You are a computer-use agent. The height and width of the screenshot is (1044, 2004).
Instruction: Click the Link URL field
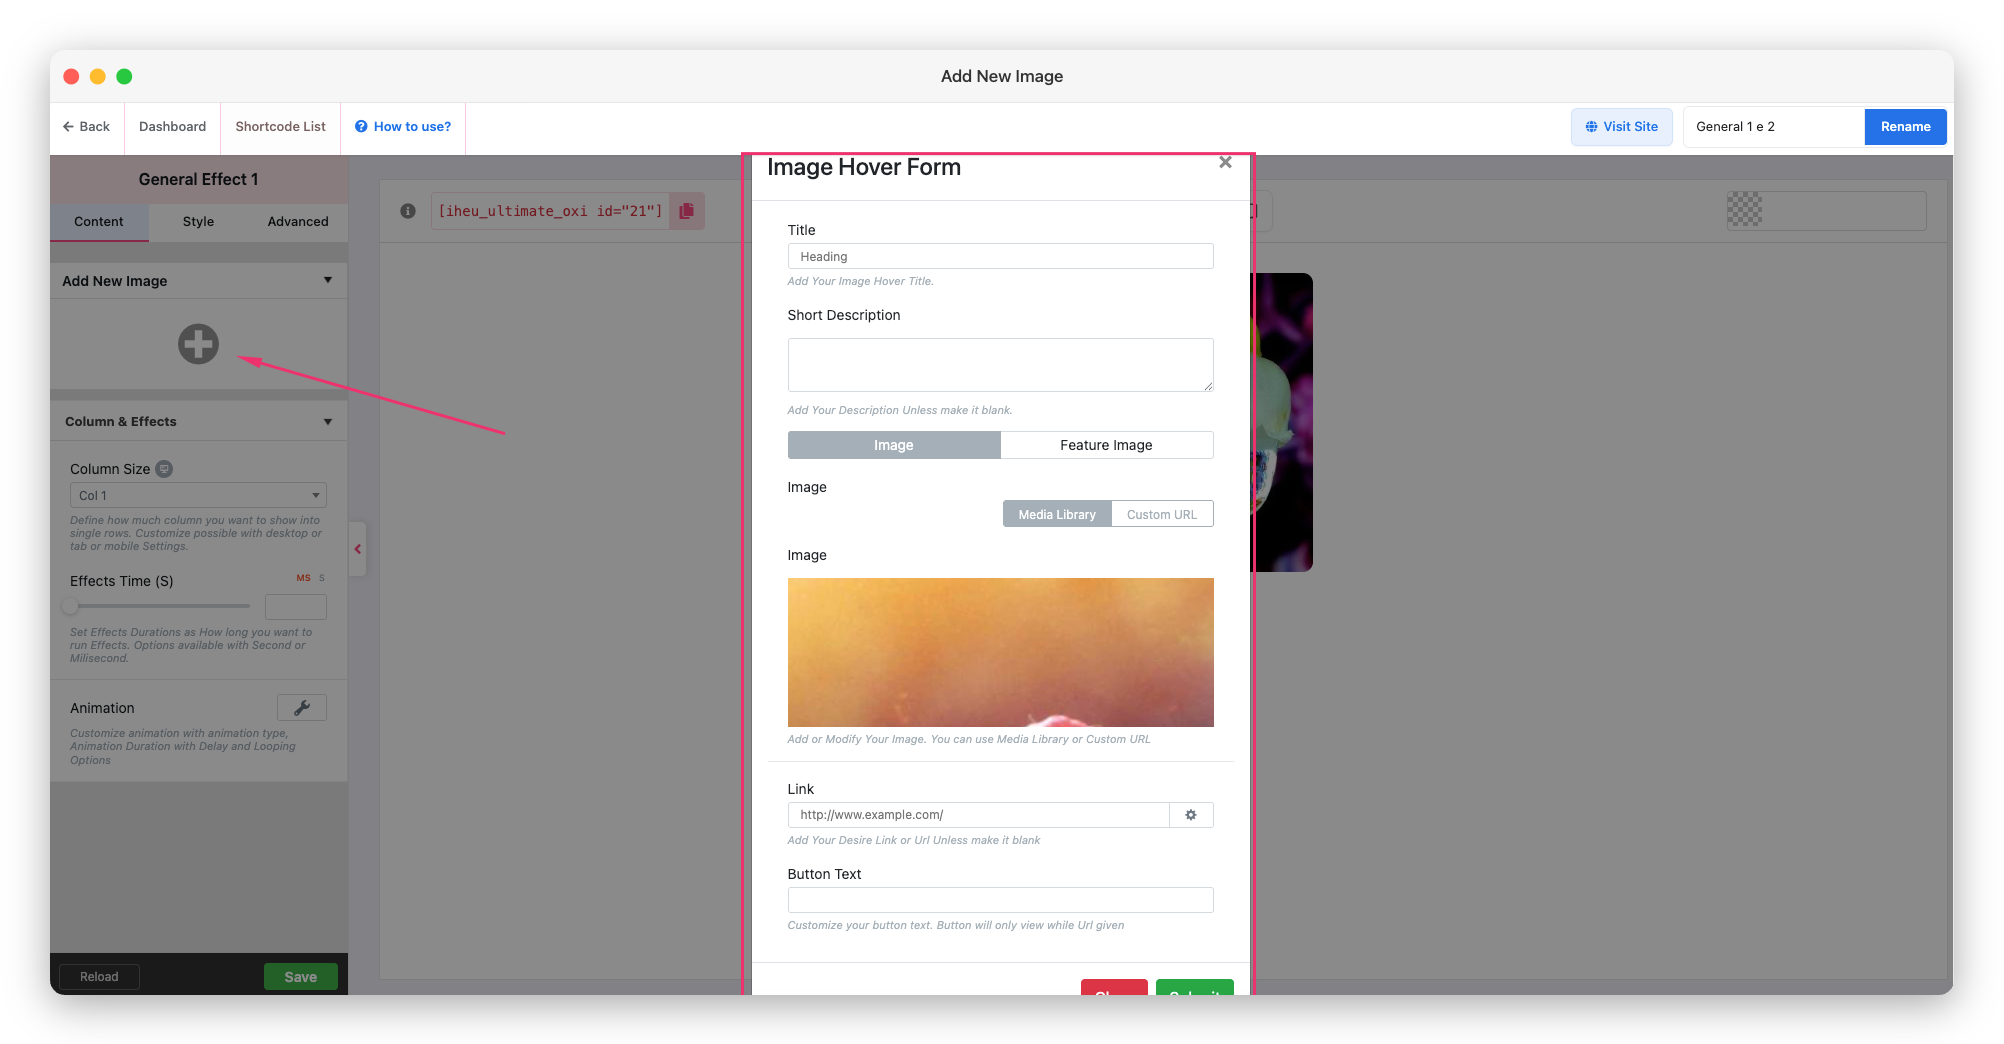pos(979,815)
